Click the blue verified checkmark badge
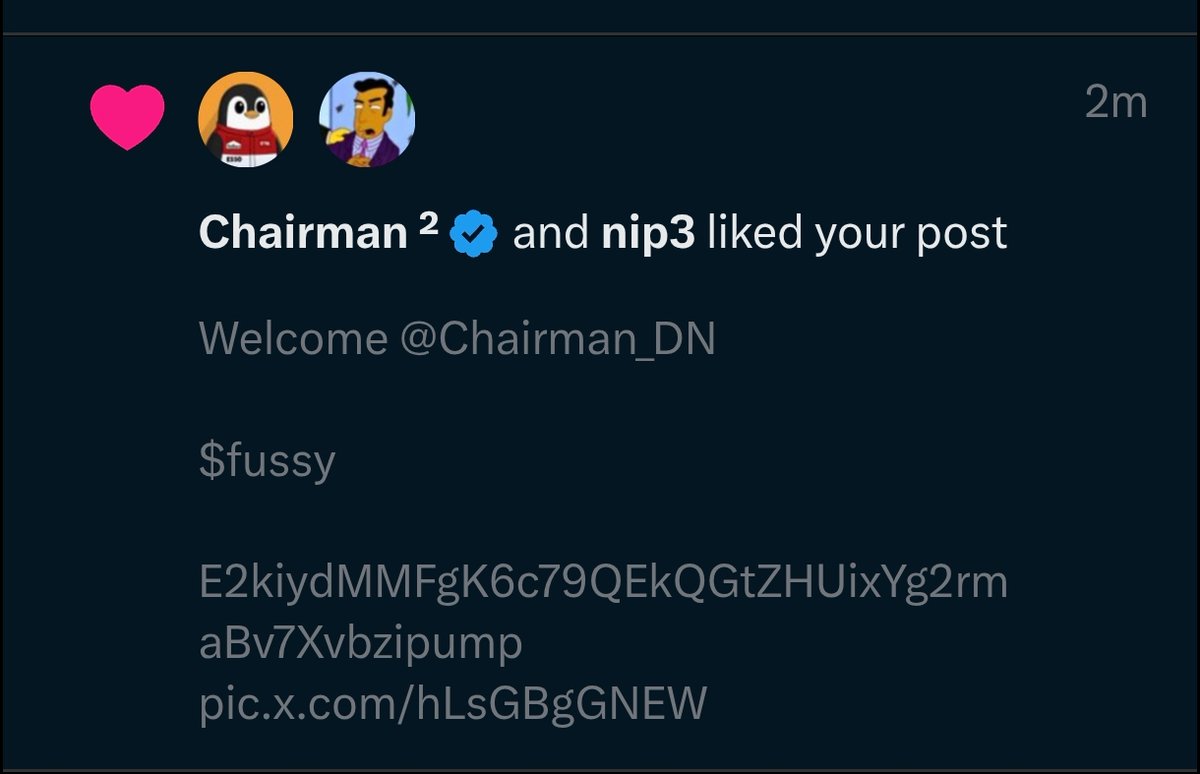Viewport: 1200px width, 774px height. point(474,234)
